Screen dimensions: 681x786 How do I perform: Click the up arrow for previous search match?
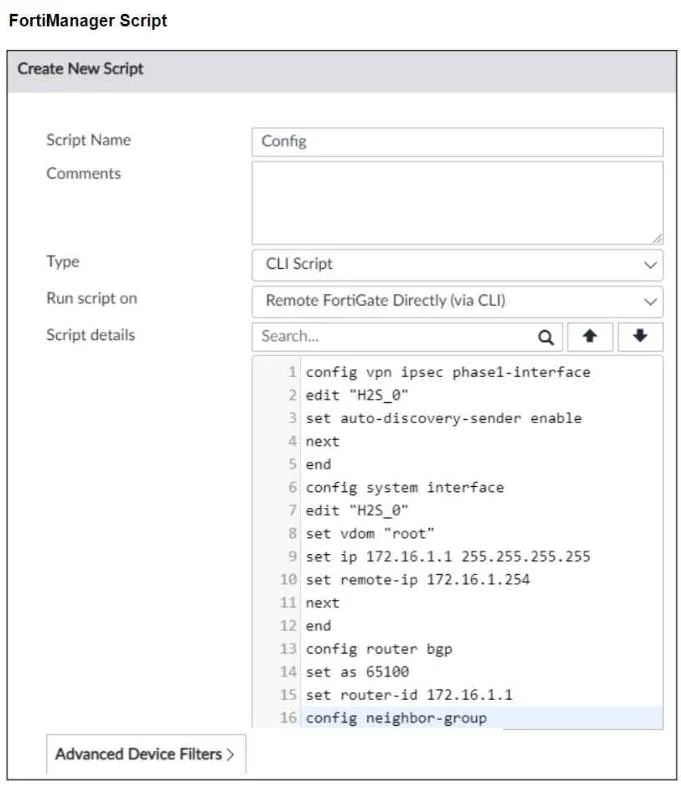tap(590, 337)
